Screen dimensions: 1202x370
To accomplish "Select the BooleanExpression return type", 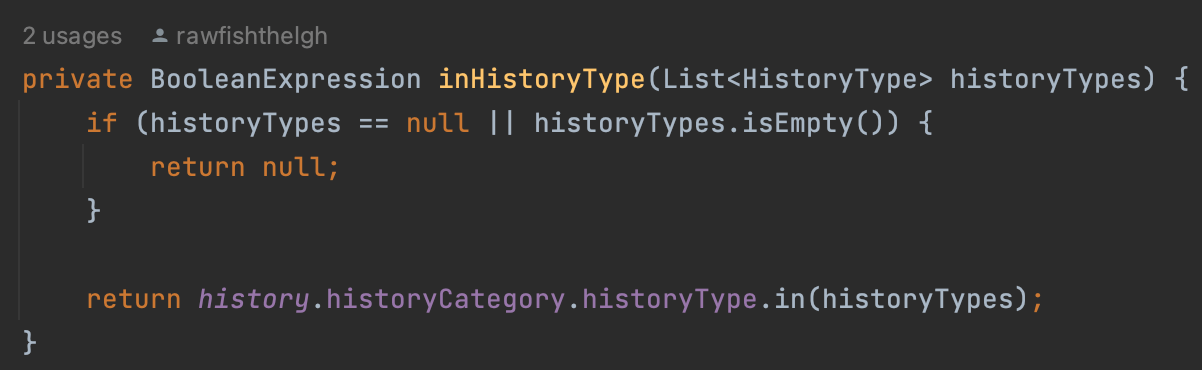I will tap(286, 80).
